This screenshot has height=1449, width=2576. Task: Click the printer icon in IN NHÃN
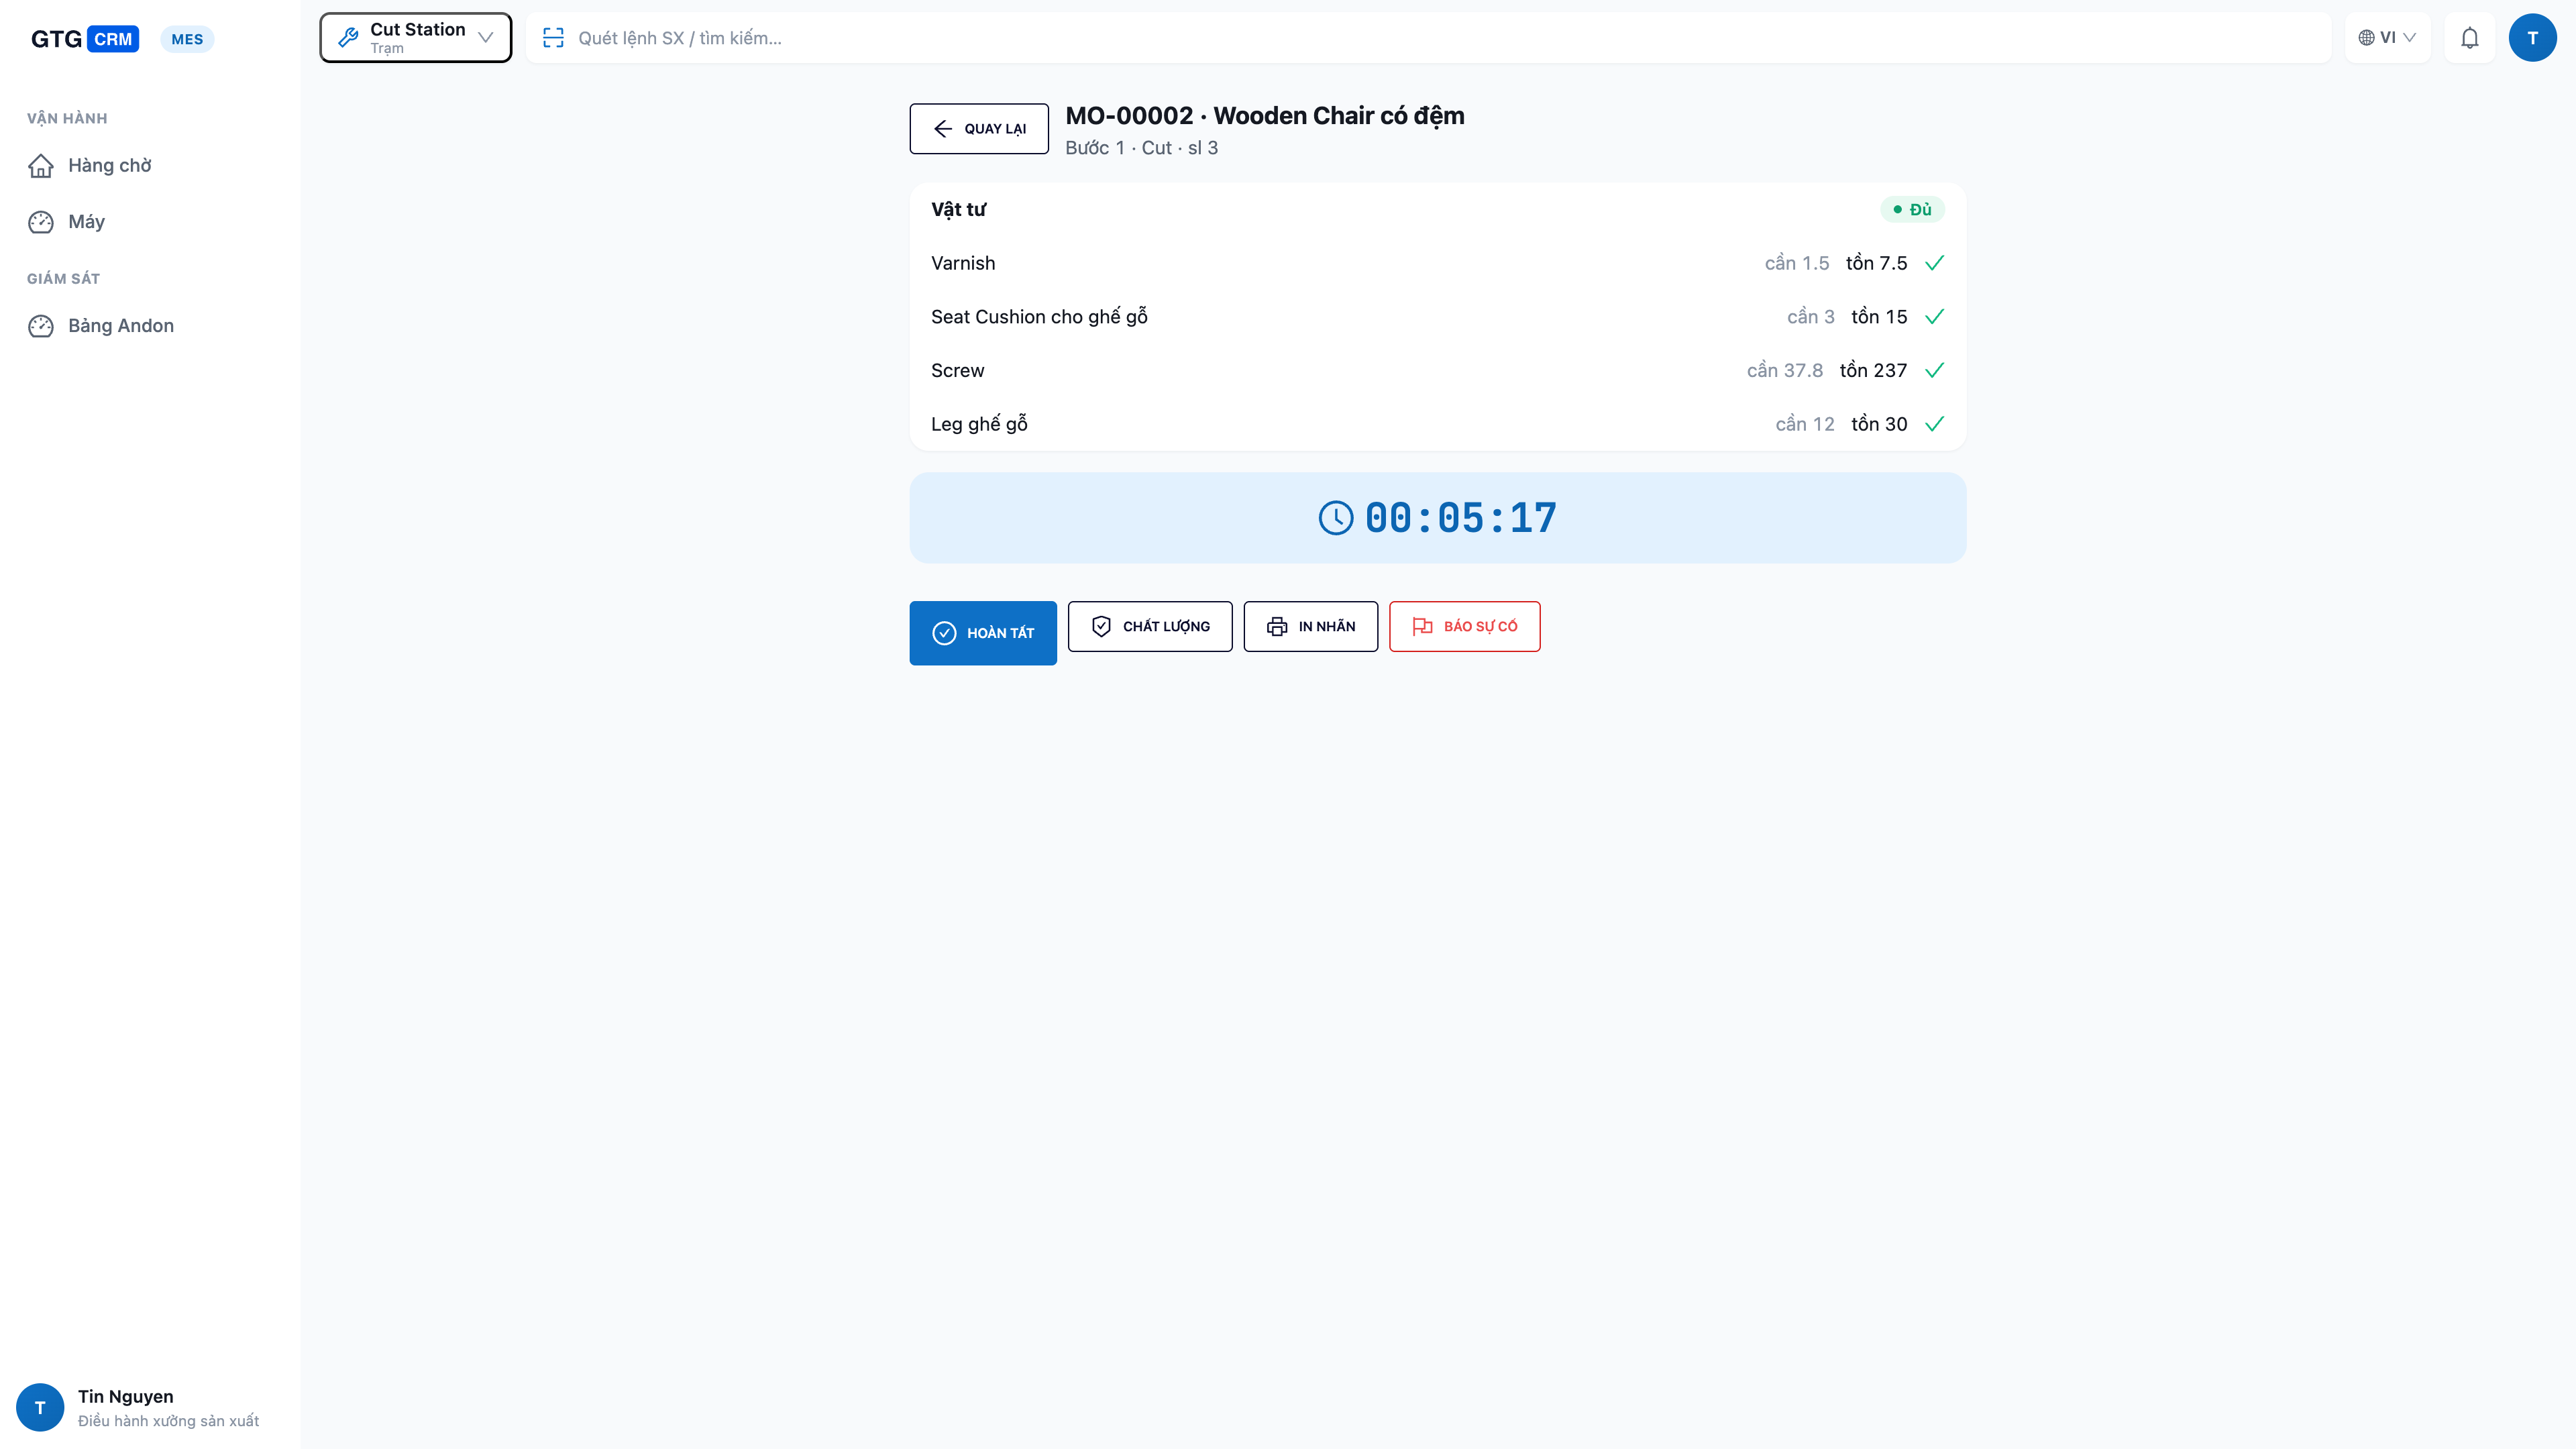coord(1277,626)
